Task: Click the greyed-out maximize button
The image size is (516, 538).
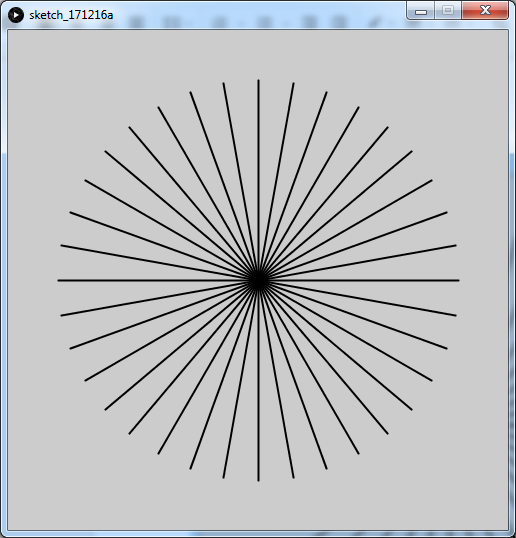Action: (448, 11)
